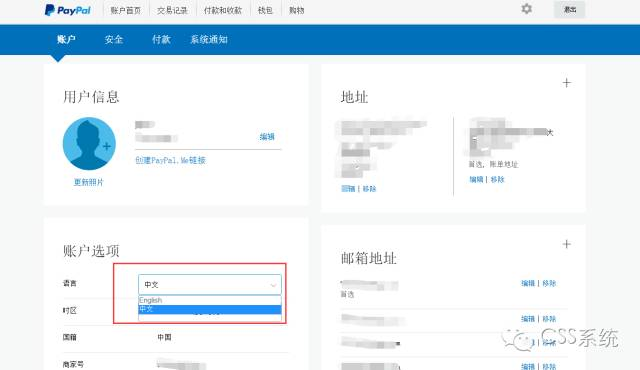640x370 pixels.
Task: Choose 中文 in language list
Action: 210,309
